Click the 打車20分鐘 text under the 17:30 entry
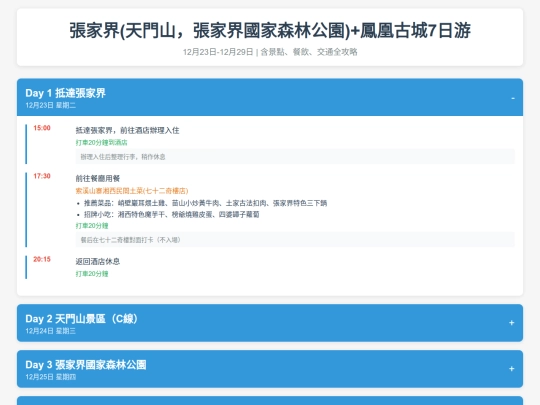Image resolution: width=540 pixels, height=405 pixels. coord(92,226)
